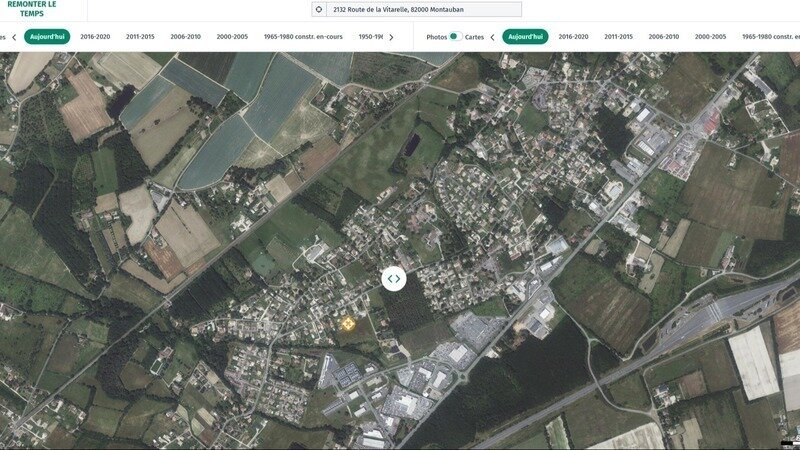Choose 2011-2015 in the left panel

coord(140,37)
